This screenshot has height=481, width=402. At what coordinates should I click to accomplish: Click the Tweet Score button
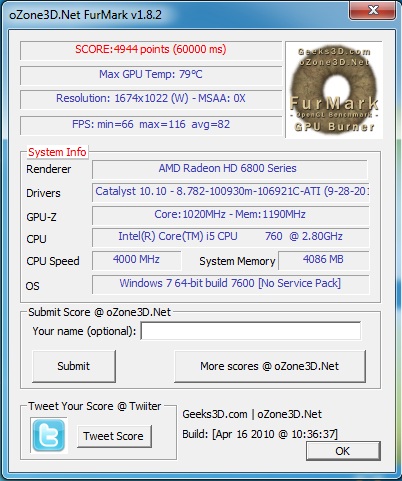tap(114, 436)
